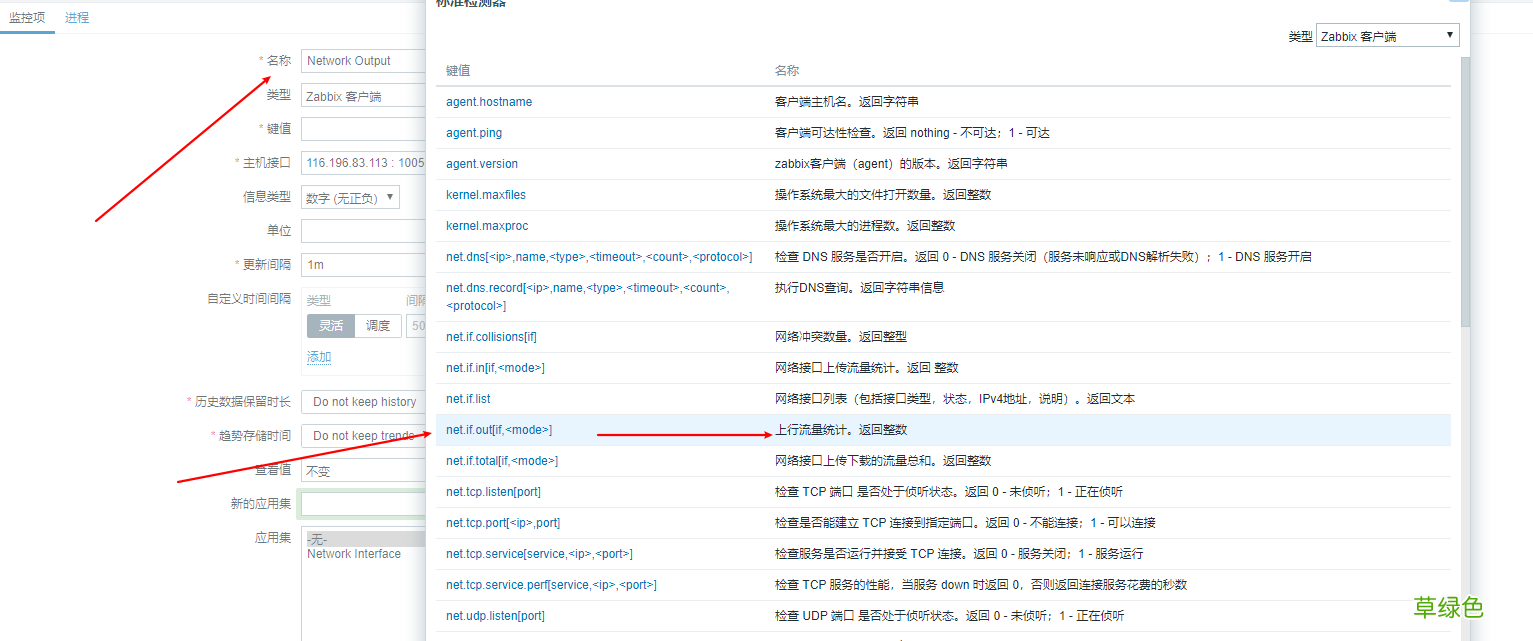Image resolution: width=1533 pixels, height=641 pixels.
Task: Select the net.if.out[if,<mode>] item key
Action: (500, 429)
